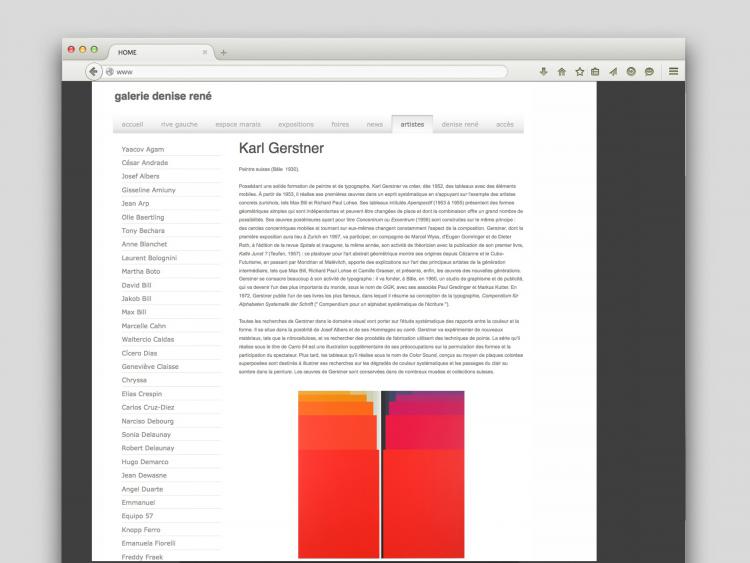
Task: Click the galerie denise rené site title
Action: pyautogui.click(x=163, y=96)
